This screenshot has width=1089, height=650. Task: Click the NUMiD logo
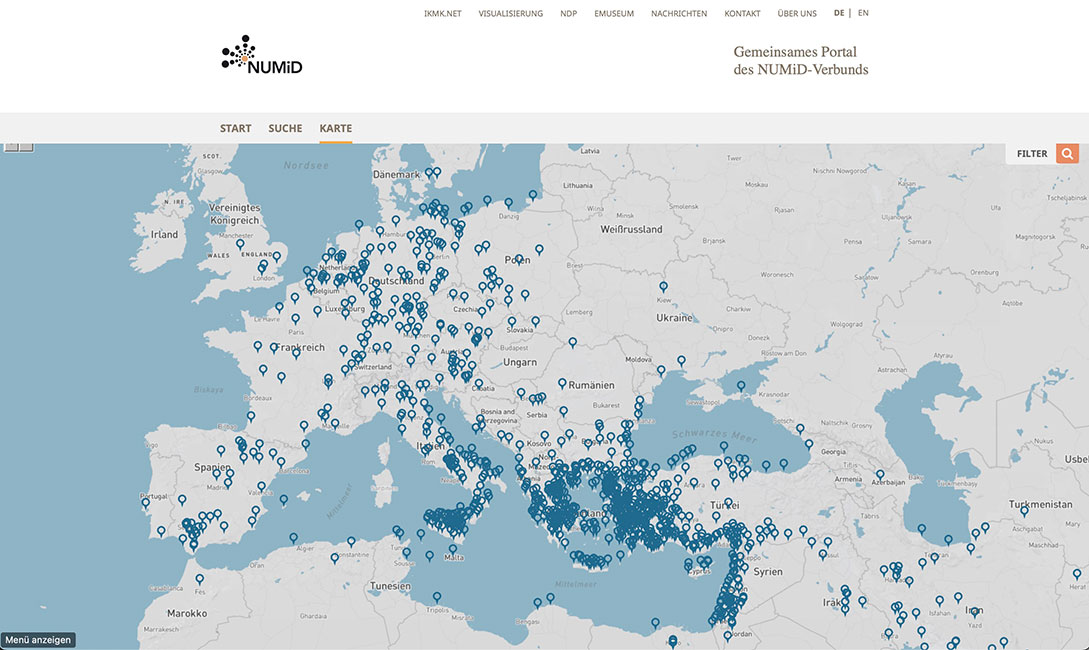(x=262, y=54)
